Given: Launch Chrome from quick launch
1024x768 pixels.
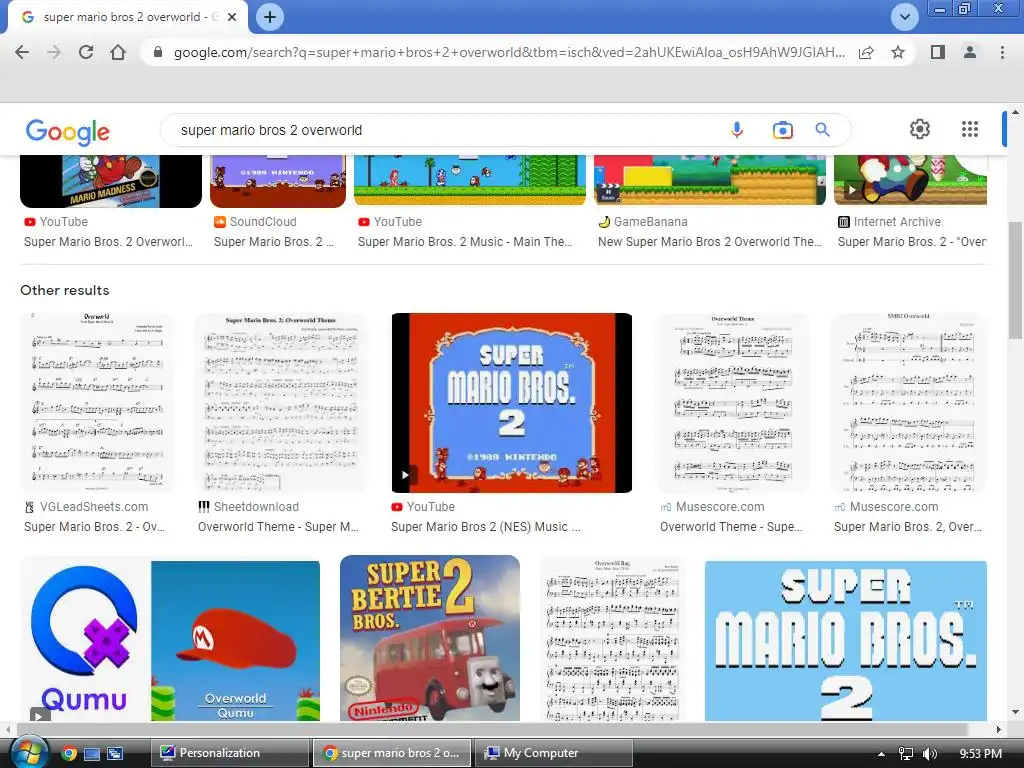Looking at the screenshot, I should (x=69, y=754).
